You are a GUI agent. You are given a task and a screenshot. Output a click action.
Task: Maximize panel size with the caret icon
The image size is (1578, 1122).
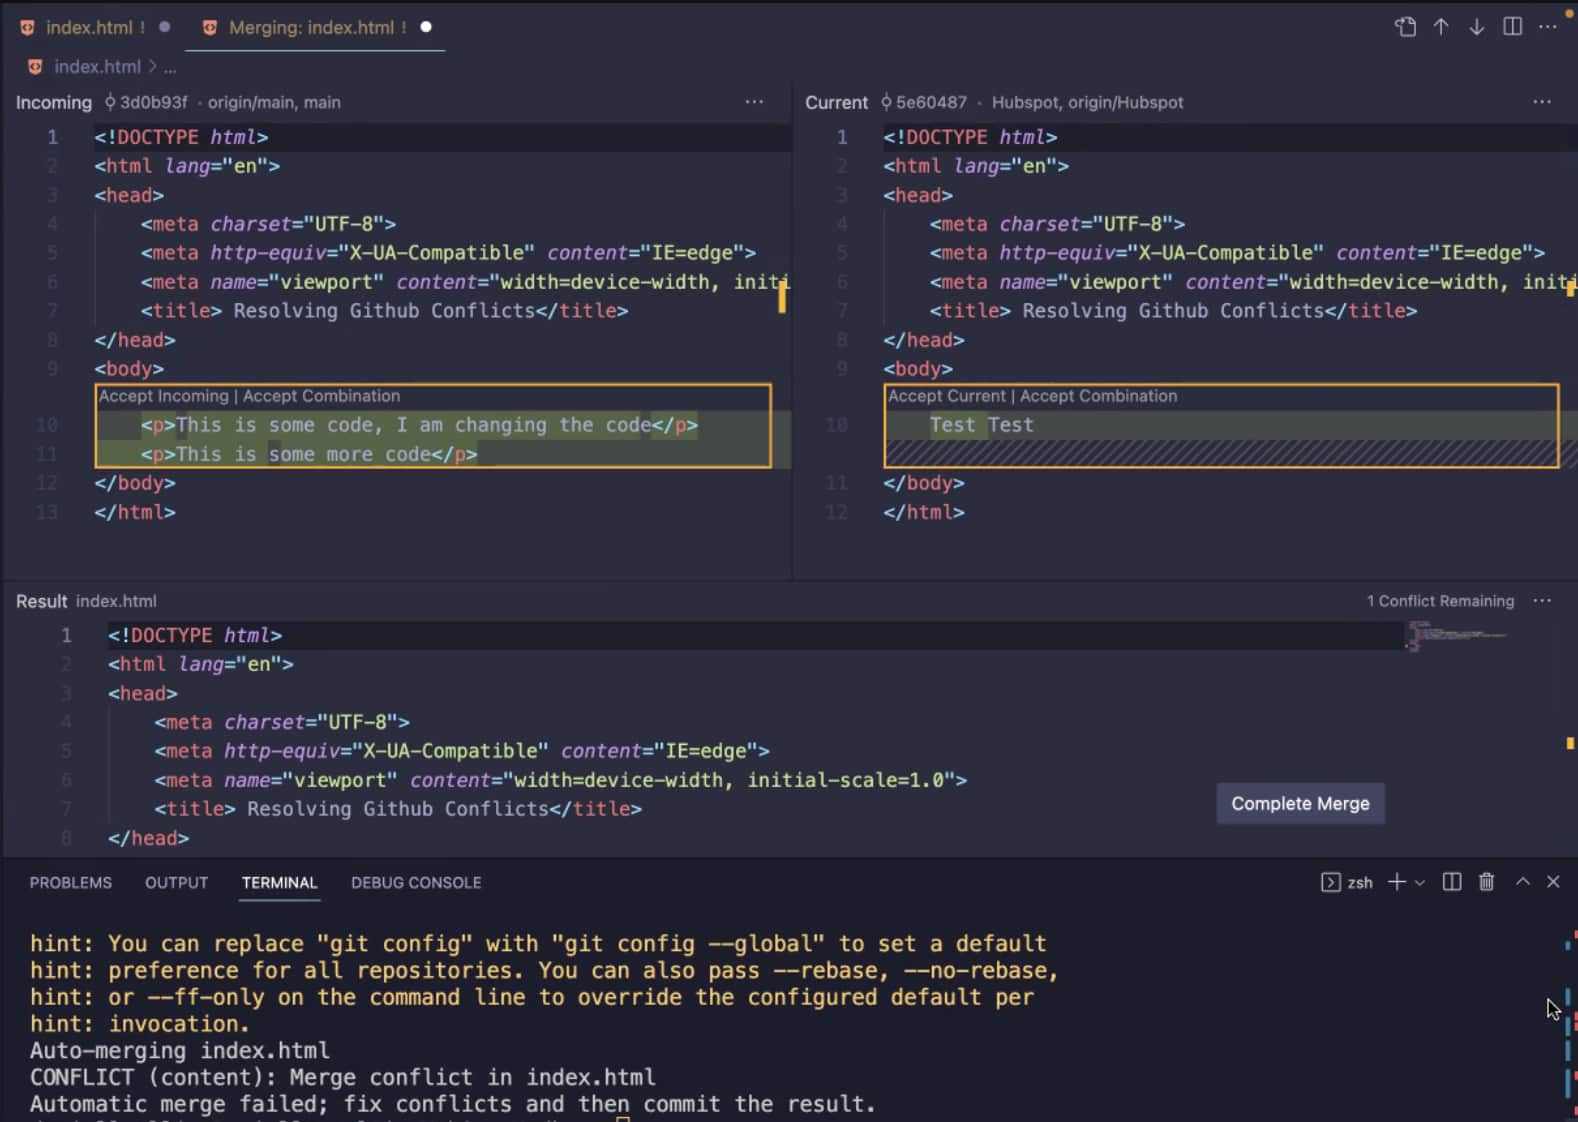pos(1522,882)
